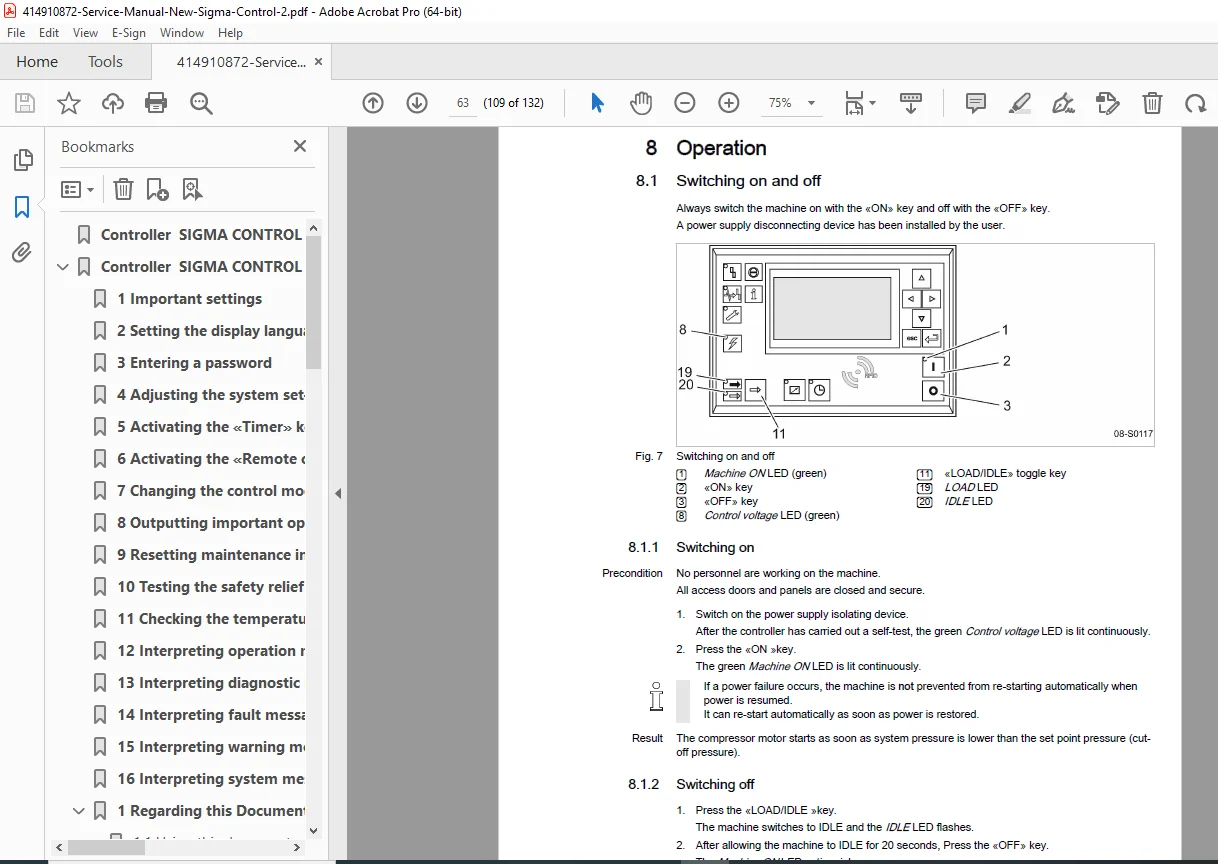Click the 8.1.1 Switching on heading
Image resolution: width=1218 pixels, height=864 pixels.
691,547
